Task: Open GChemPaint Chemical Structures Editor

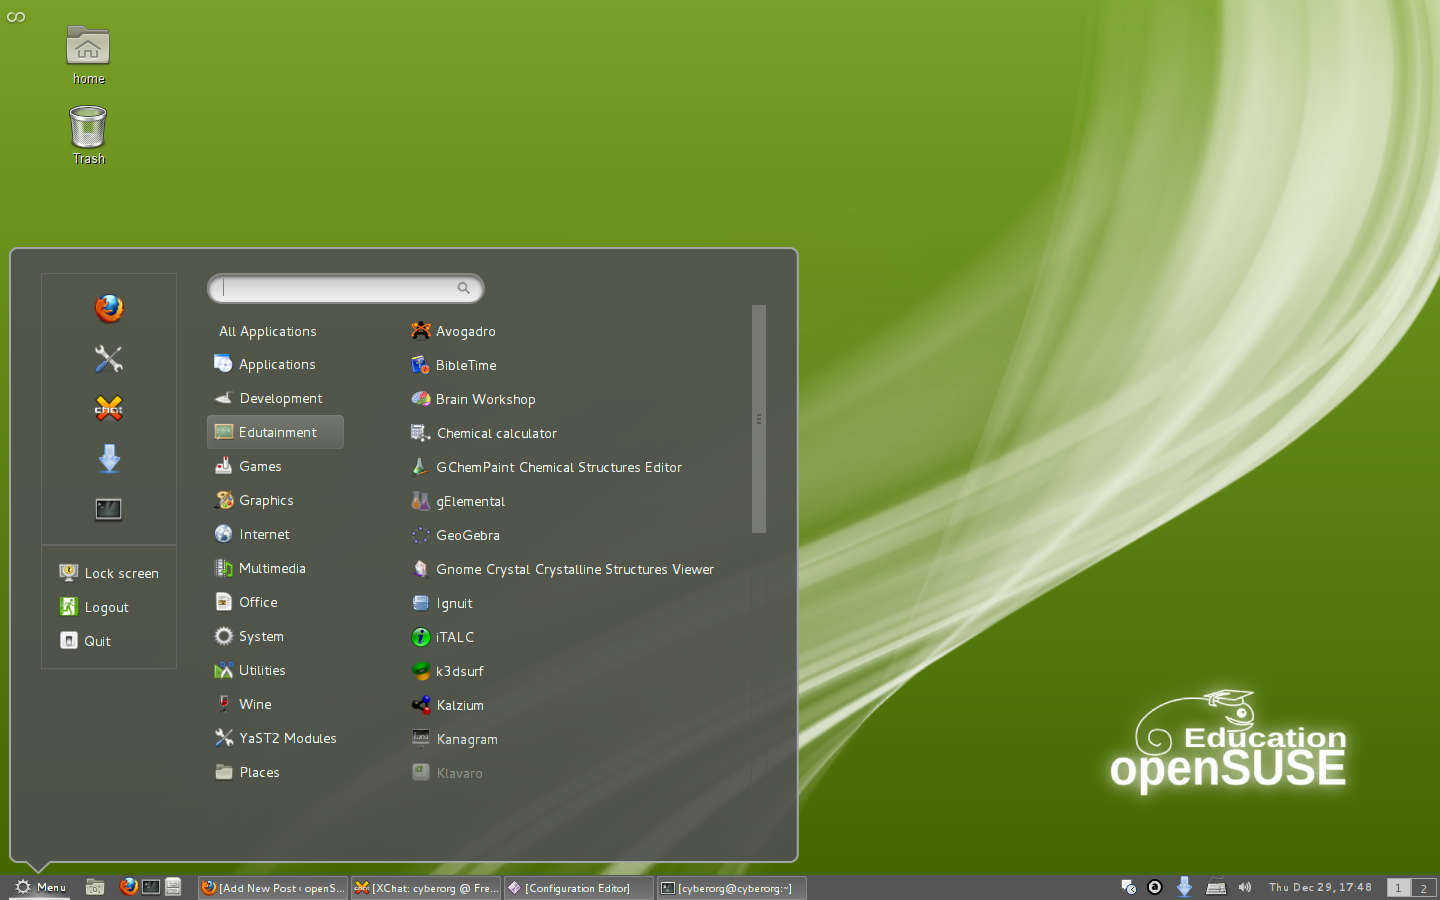Action: (546, 467)
